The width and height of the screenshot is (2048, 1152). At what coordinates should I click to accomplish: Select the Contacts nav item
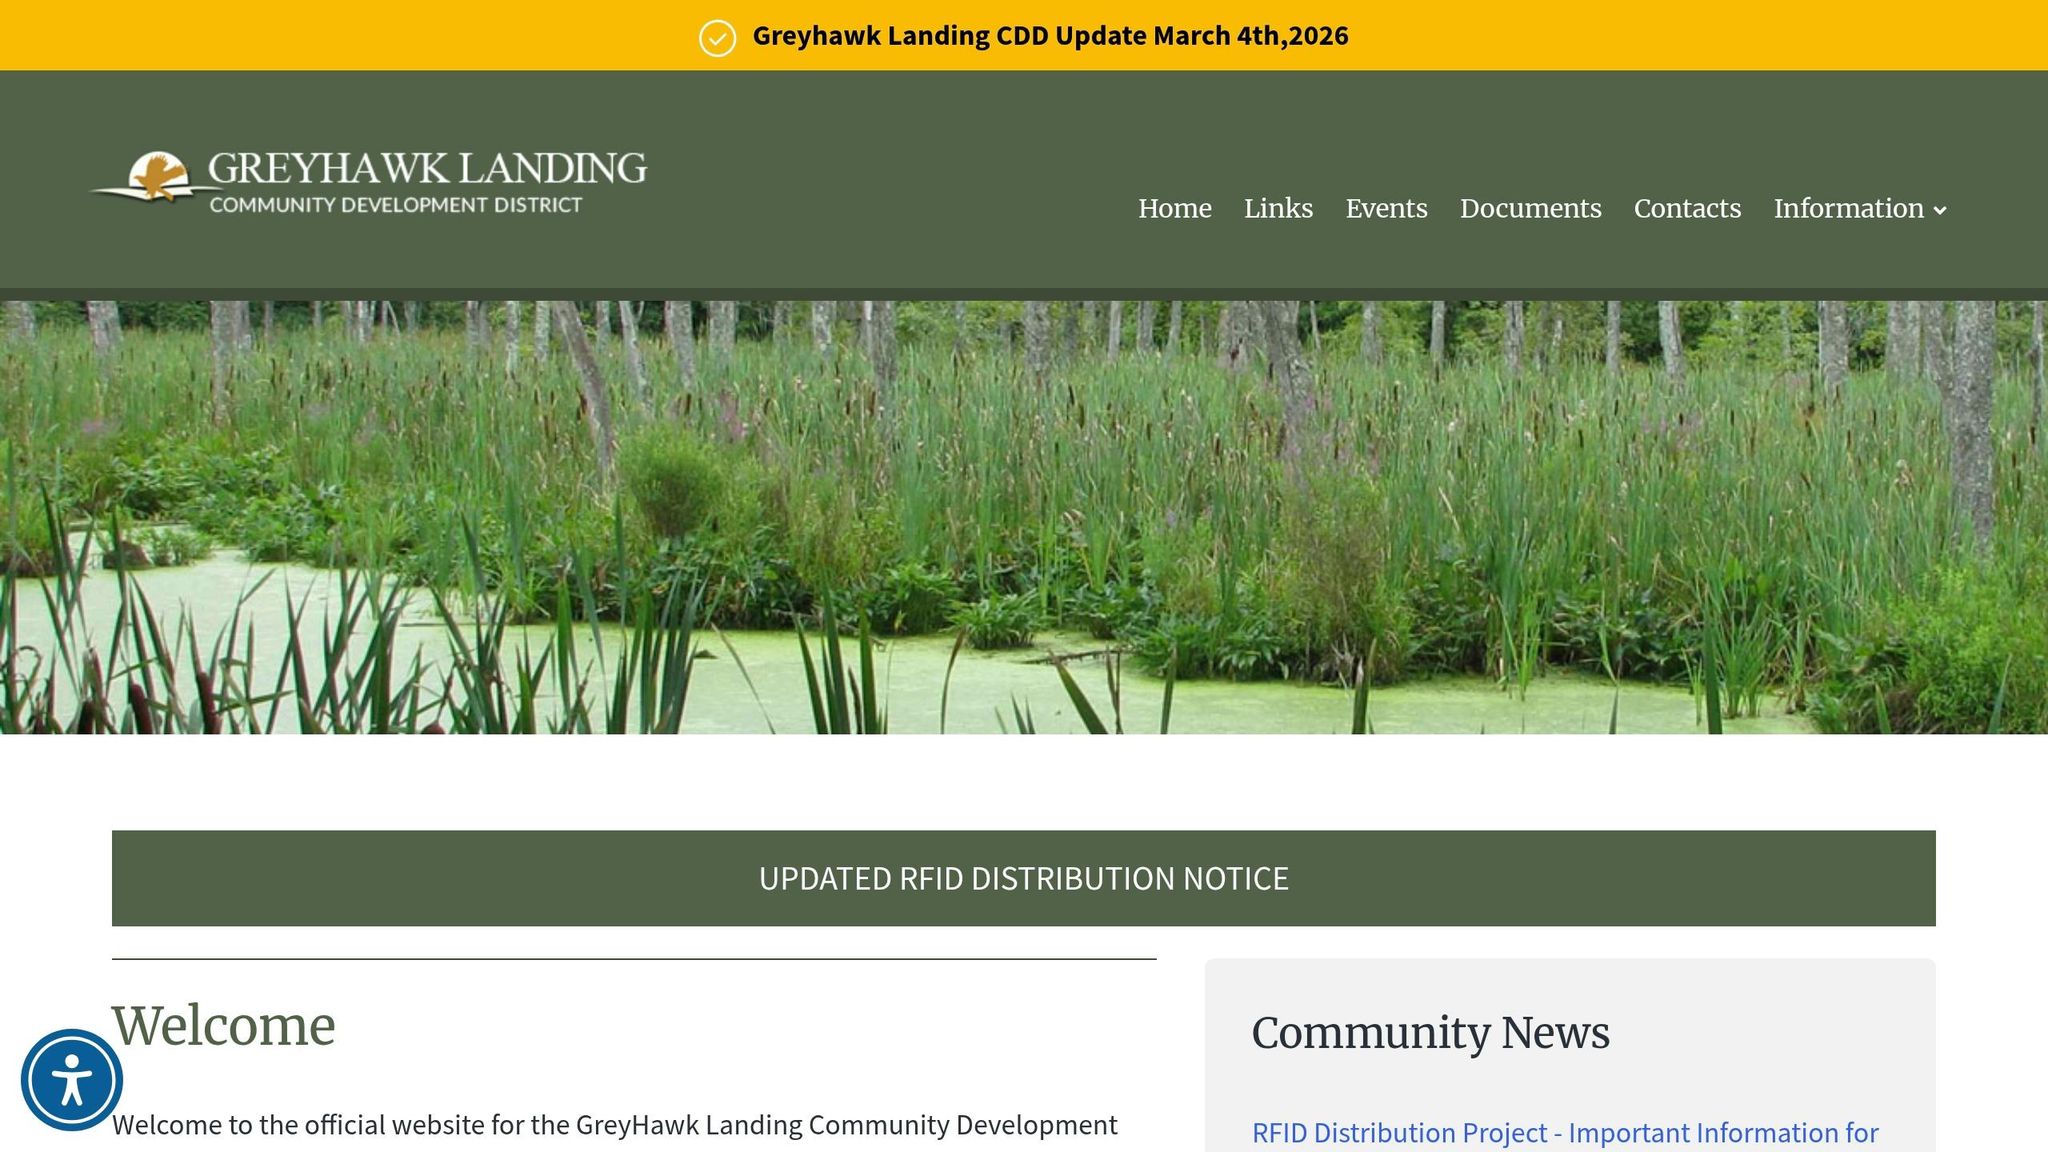tap(1687, 208)
